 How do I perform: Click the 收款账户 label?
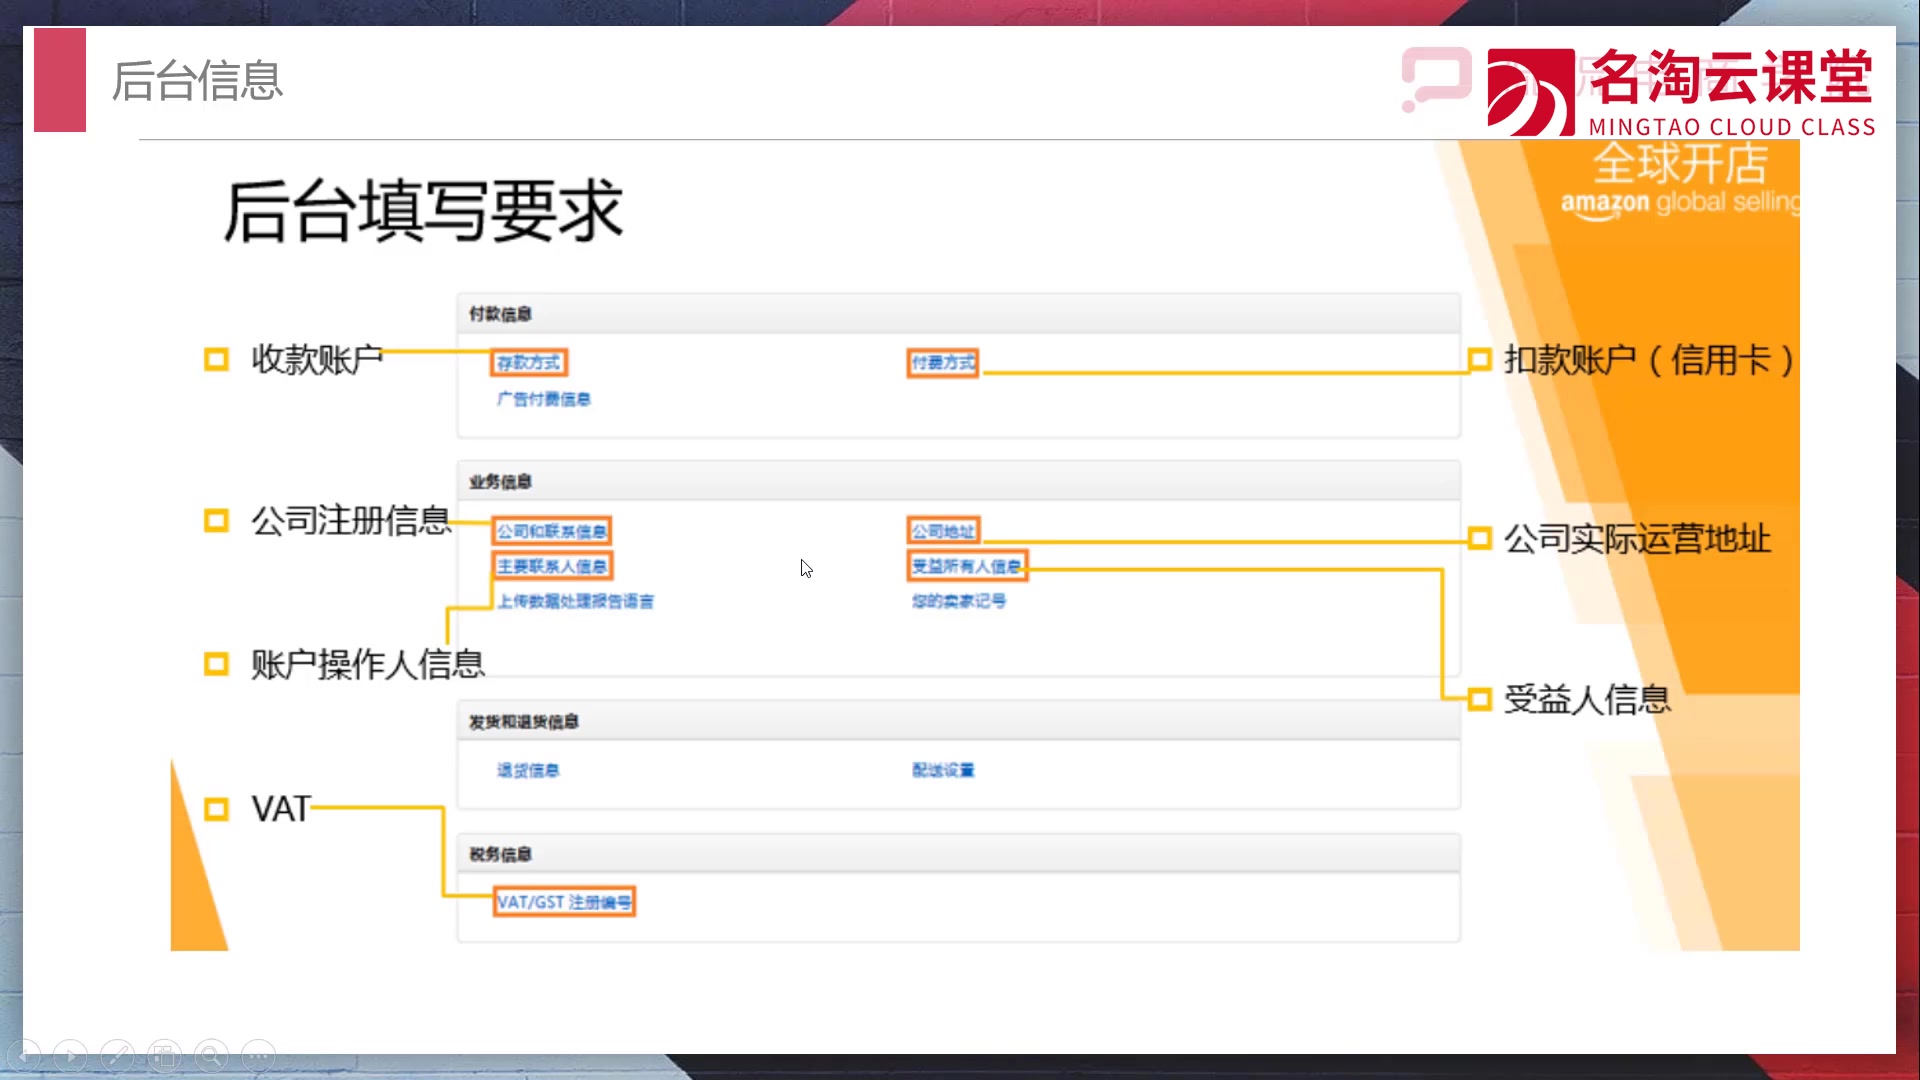click(317, 359)
